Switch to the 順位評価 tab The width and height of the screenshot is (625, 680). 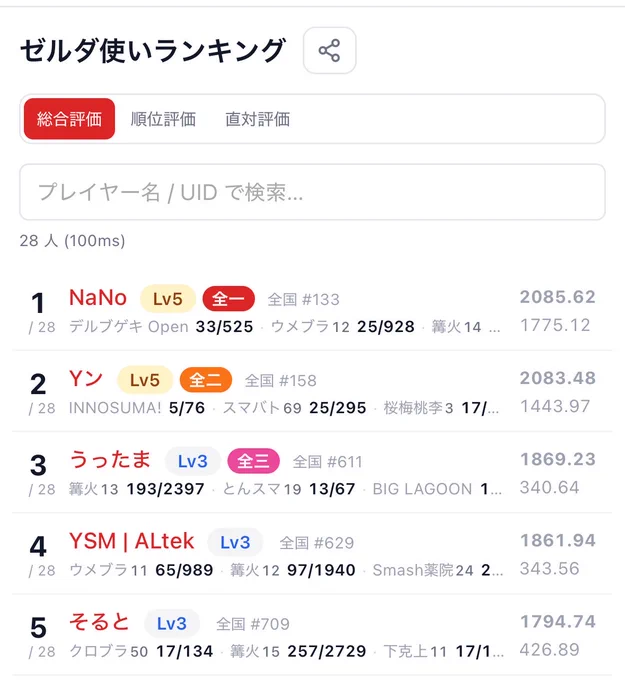[164, 119]
